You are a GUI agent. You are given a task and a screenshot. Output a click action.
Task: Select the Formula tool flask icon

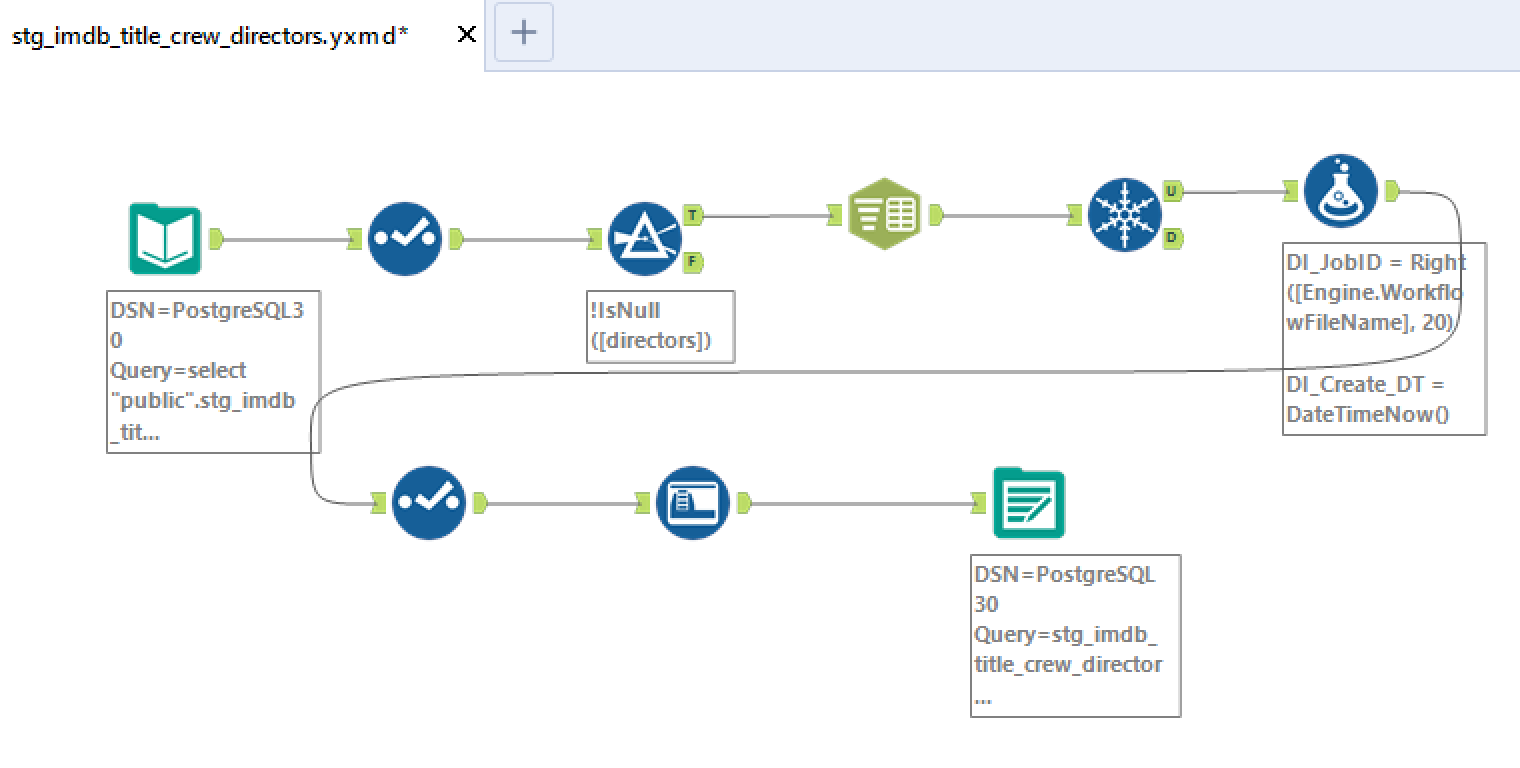tap(1341, 190)
